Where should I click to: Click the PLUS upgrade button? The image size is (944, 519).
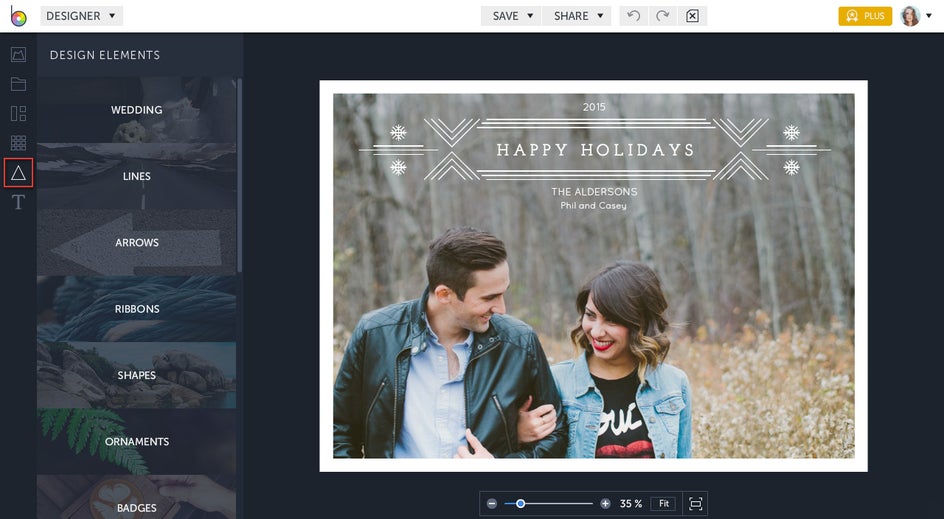click(865, 16)
